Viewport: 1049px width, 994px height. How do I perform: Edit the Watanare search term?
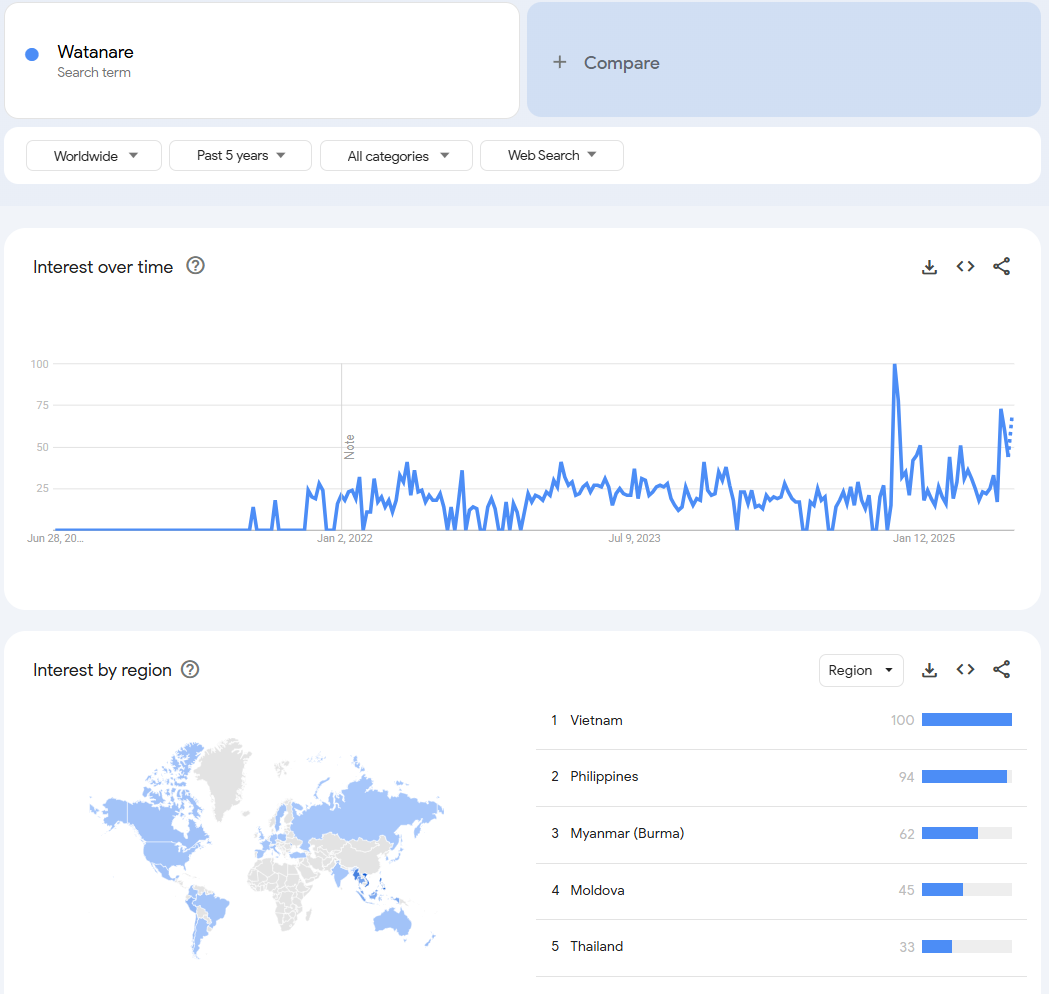(x=262, y=61)
